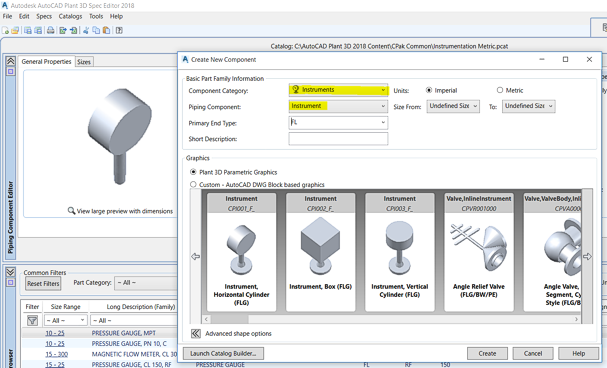
Task: Click the 10 - 25 link for PRESSURE GAUGE, MPT
Action: pyautogui.click(x=55, y=333)
